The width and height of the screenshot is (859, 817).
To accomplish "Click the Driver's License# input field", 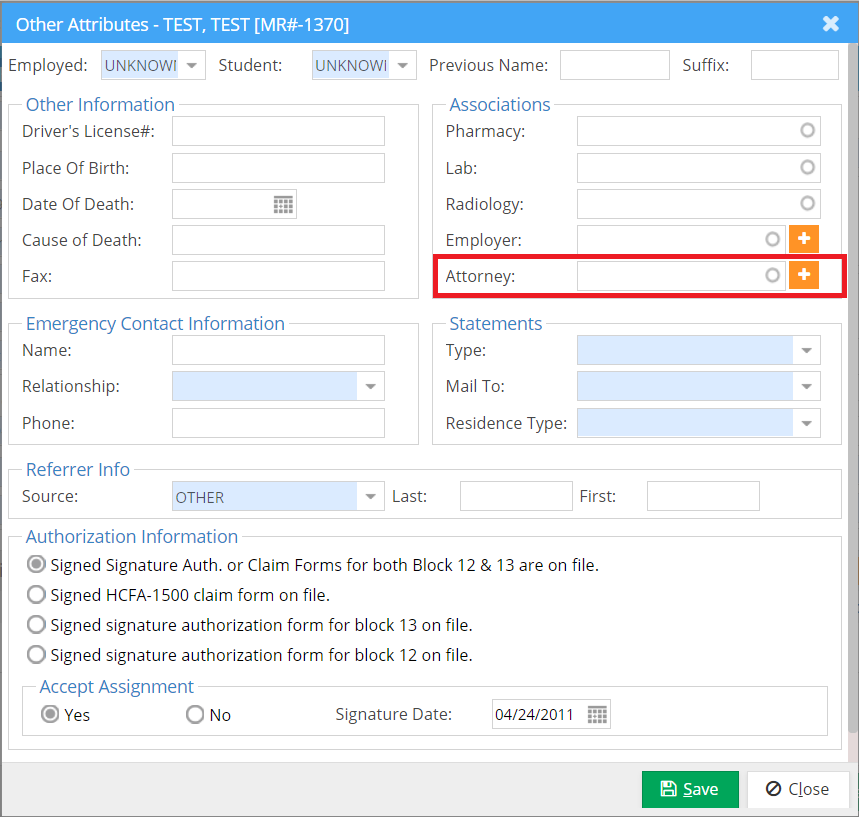I will pyautogui.click(x=278, y=131).
